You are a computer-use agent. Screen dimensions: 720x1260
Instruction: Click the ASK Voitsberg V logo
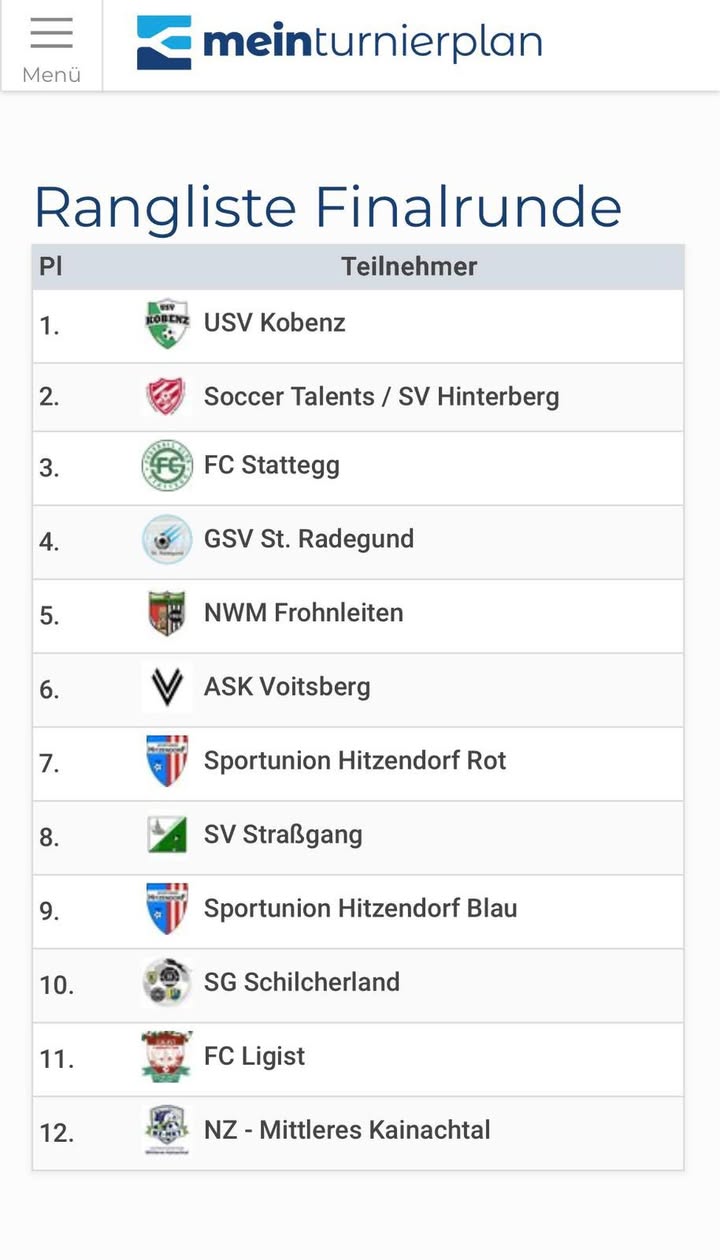[167, 687]
